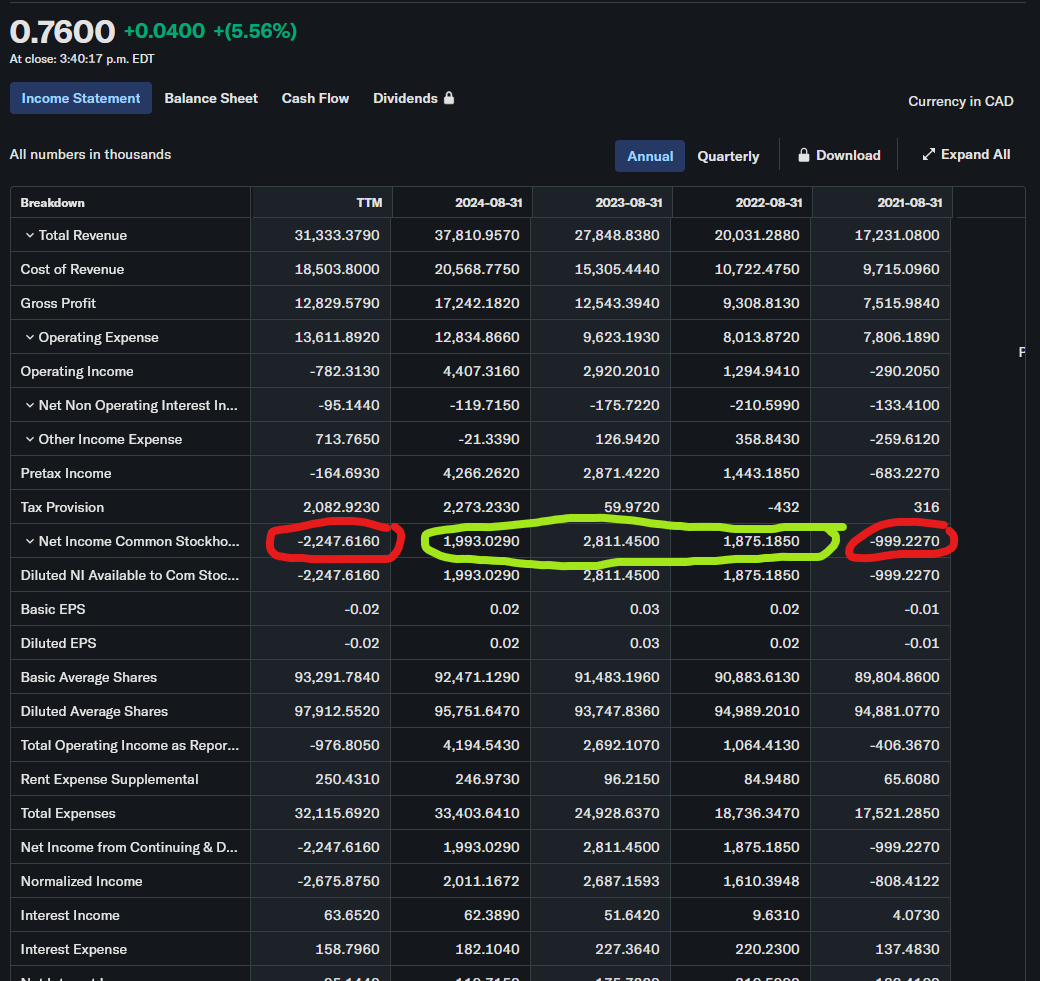1040x981 pixels.
Task: Switch to Annual view
Action: (650, 156)
